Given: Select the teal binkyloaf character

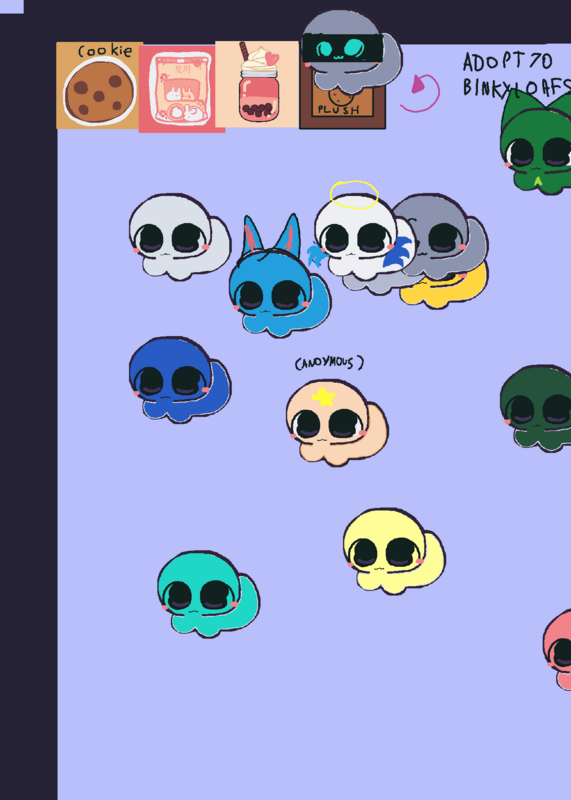Looking at the screenshot, I should tap(208, 594).
